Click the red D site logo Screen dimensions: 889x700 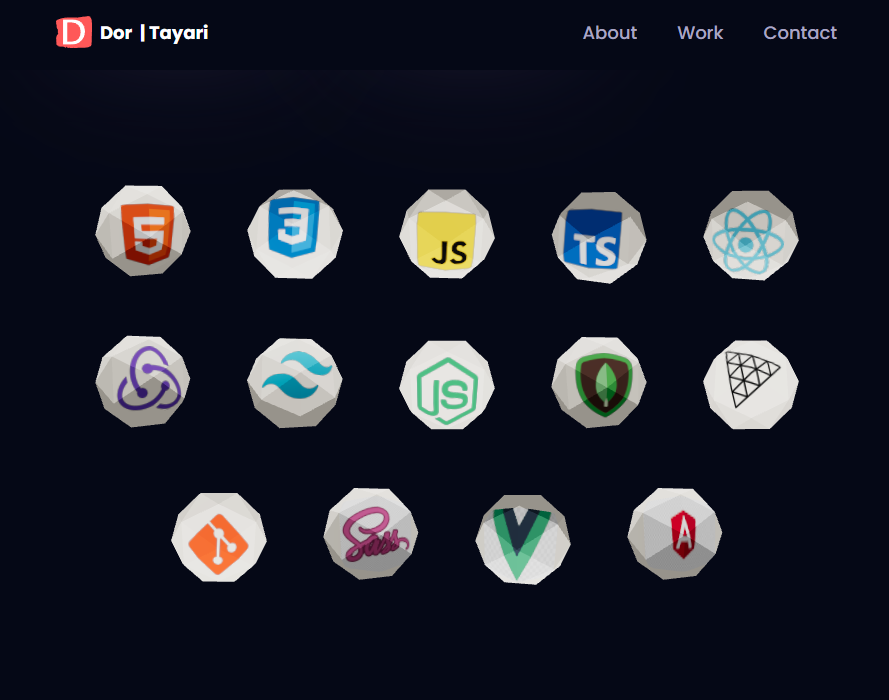pos(74,32)
